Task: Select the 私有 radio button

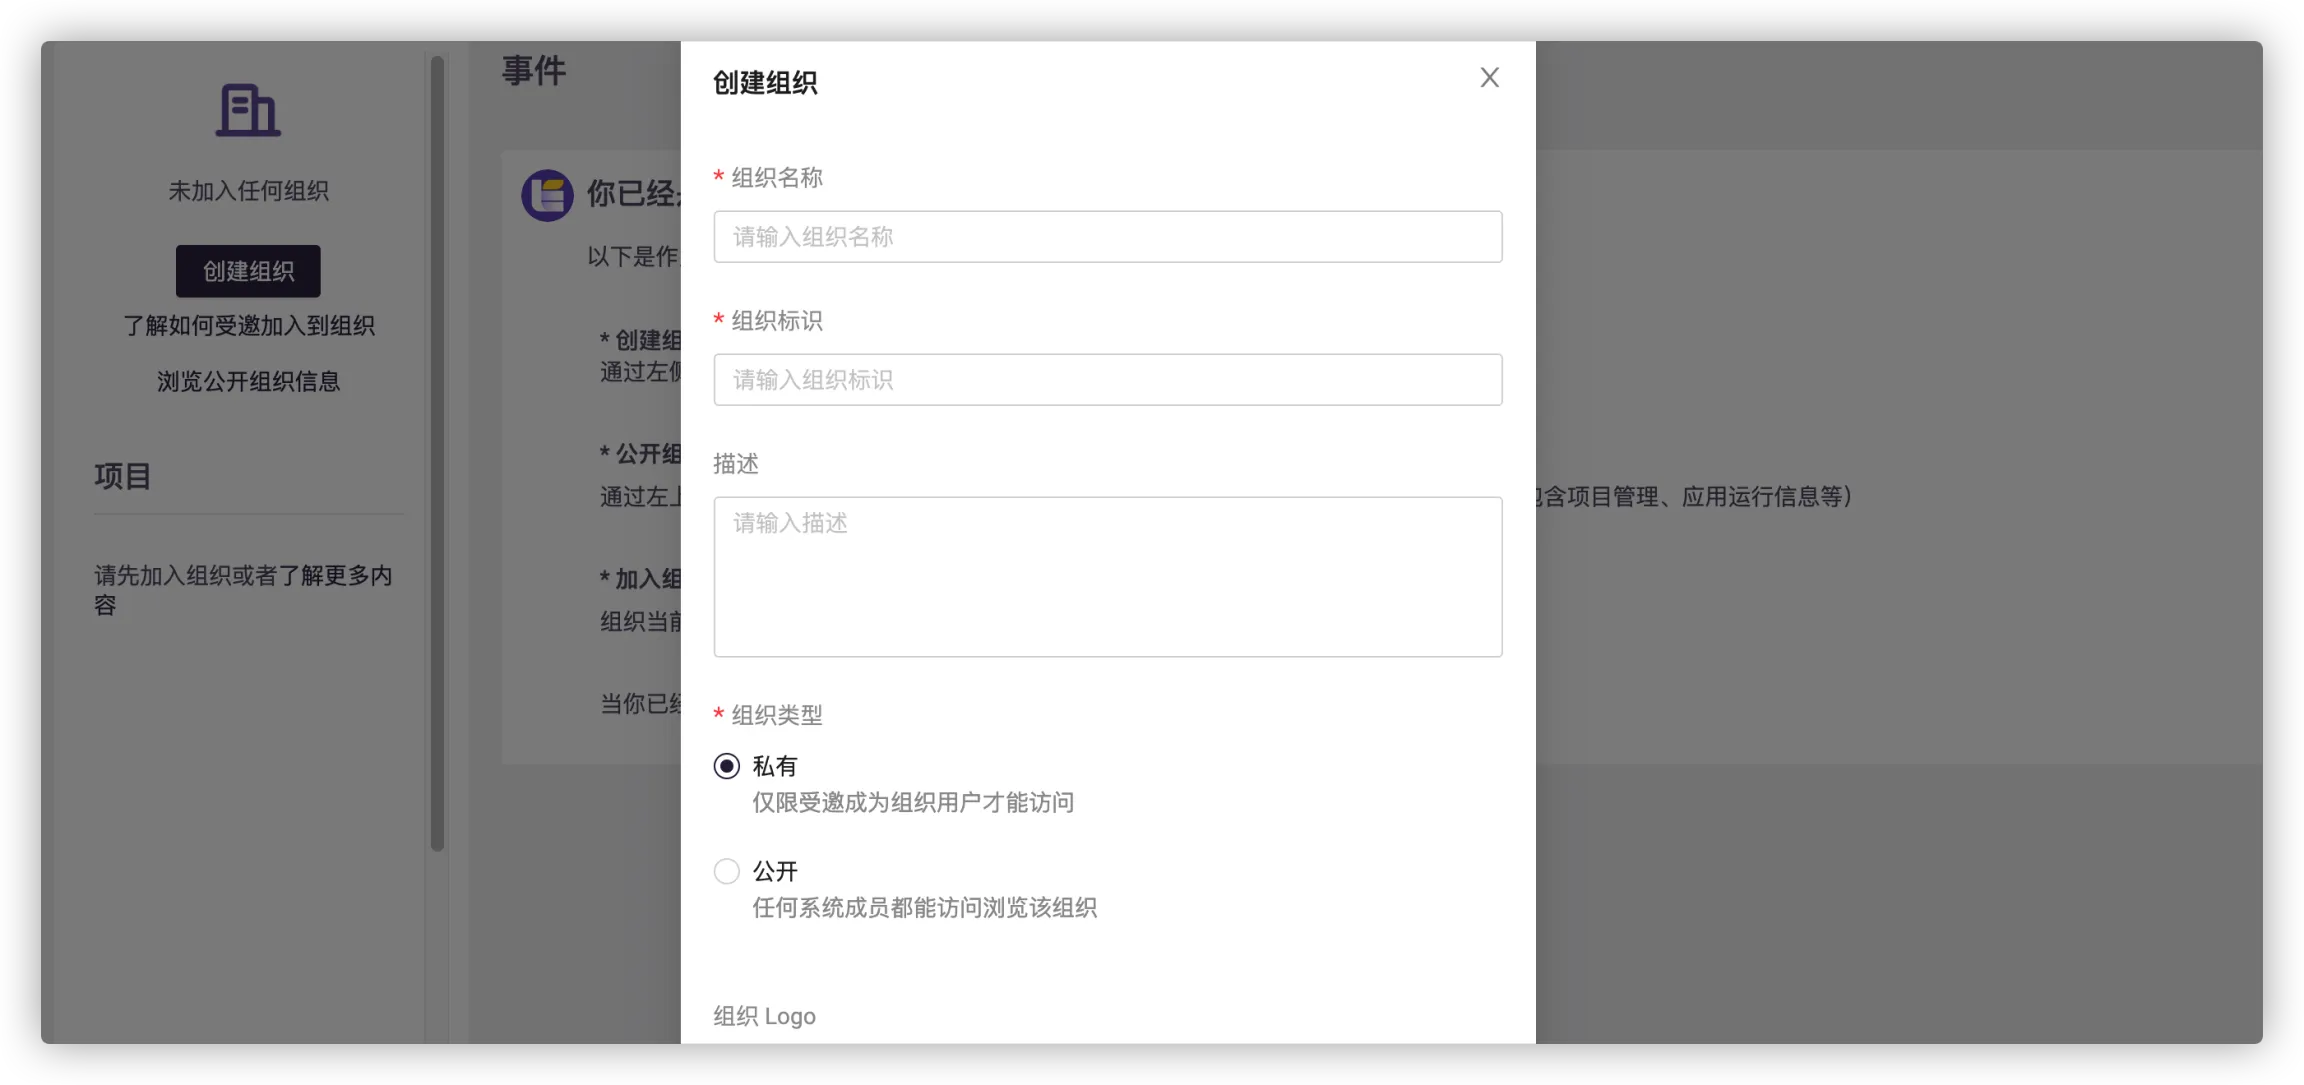Action: click(727, 766)
